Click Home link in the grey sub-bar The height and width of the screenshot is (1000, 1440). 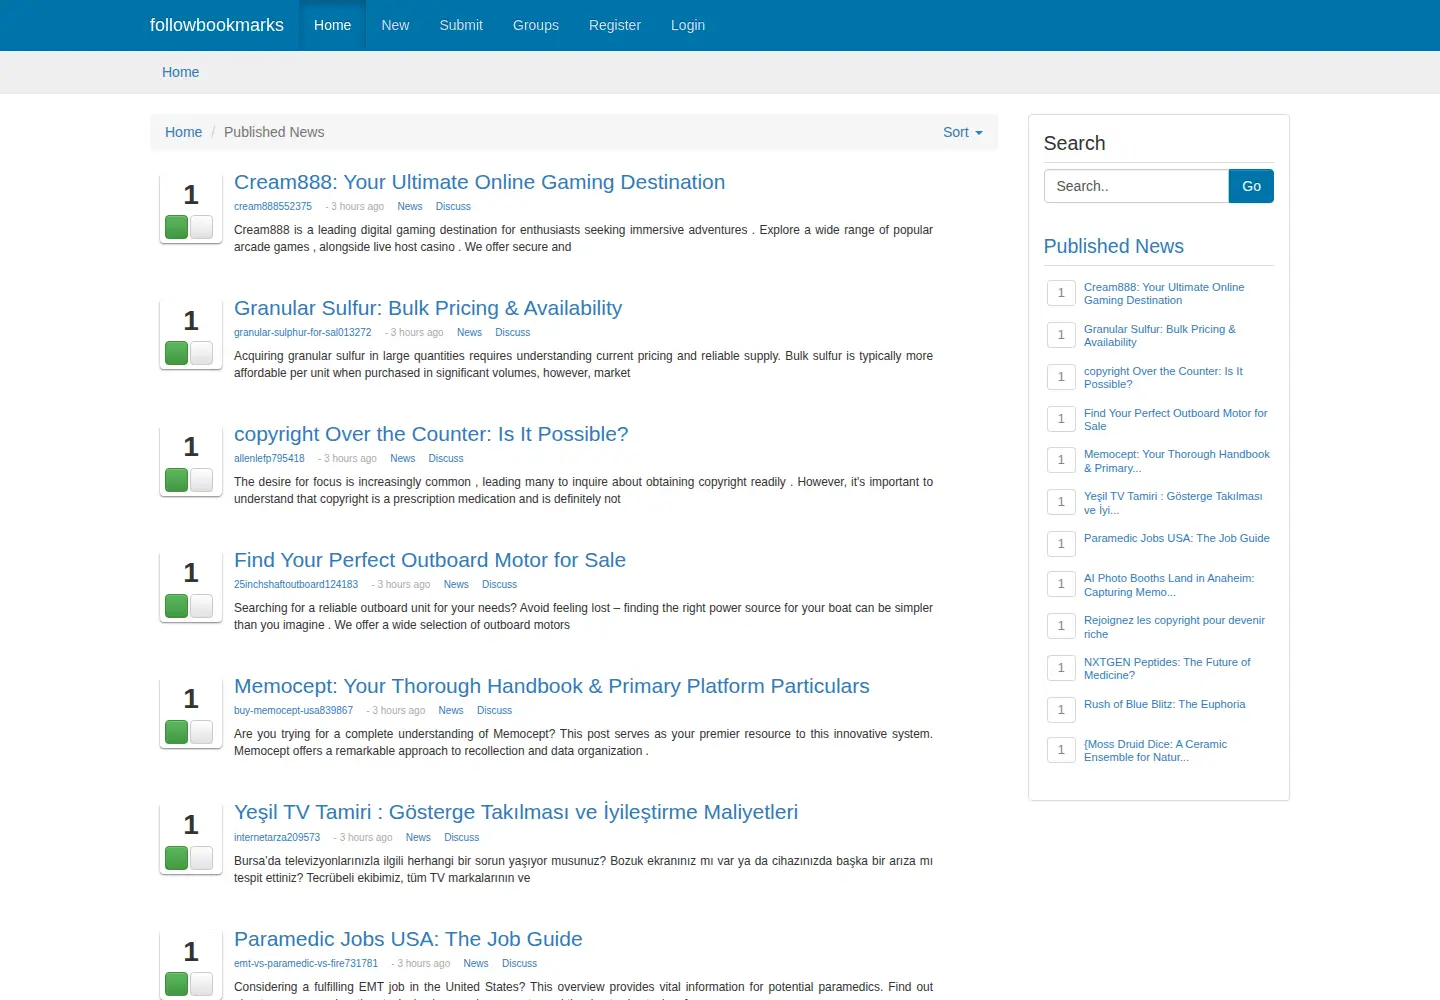coord(180,72)
